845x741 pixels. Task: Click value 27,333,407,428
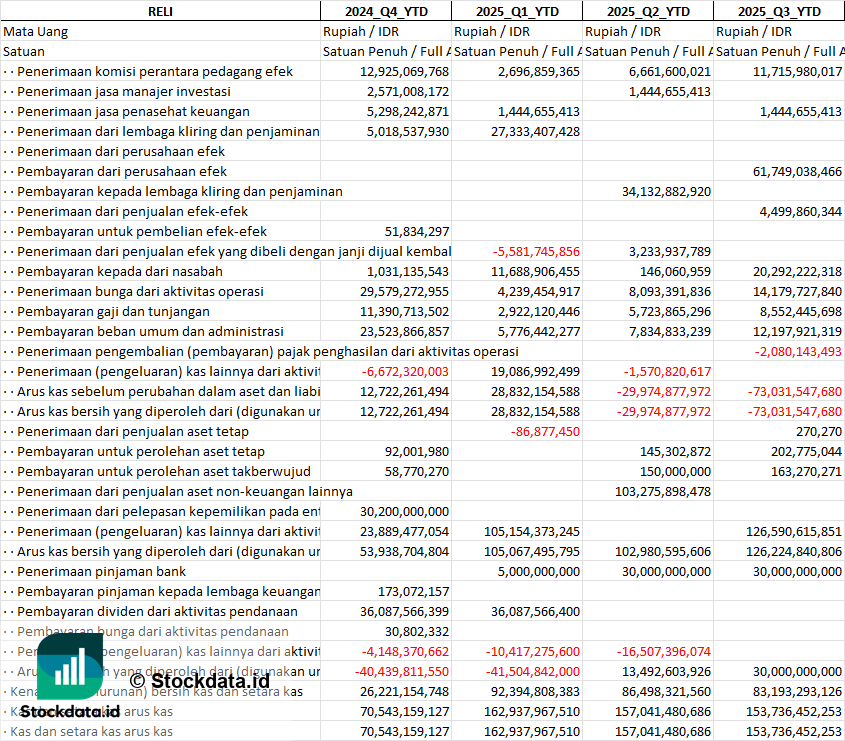click(x=535, y=131)
